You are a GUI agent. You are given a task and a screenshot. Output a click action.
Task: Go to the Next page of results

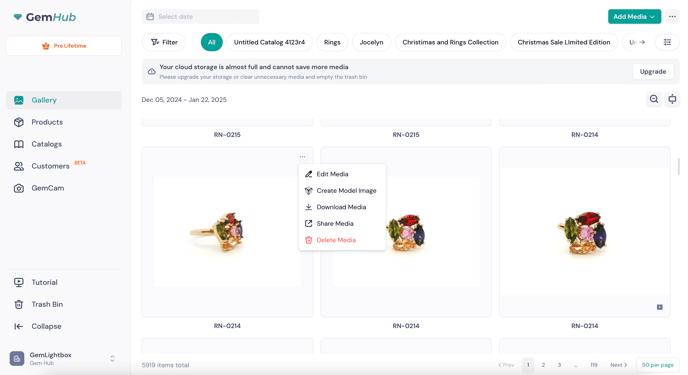(618, 365)
